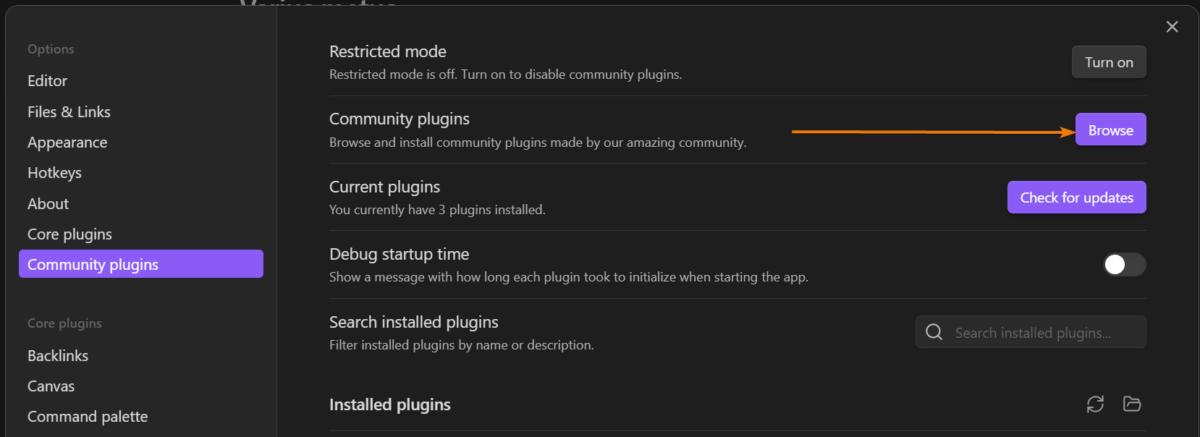The width and height of the screenshot is (1200, 437).
Task: Switch to Core plugins tab
Action: 70,234
